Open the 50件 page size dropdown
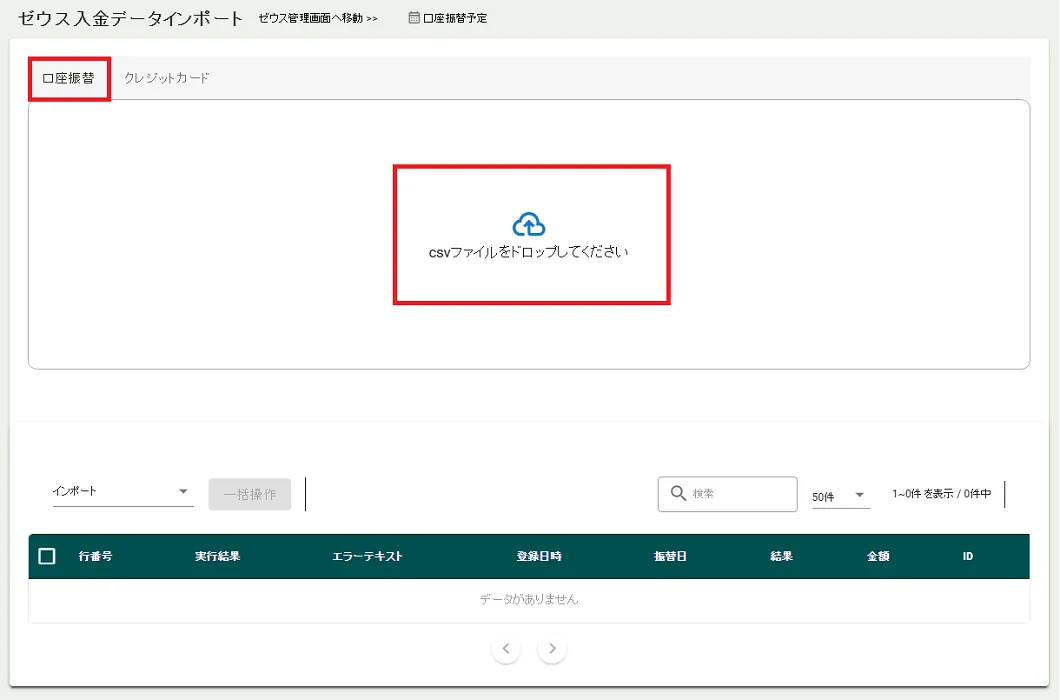 [840, 496]
